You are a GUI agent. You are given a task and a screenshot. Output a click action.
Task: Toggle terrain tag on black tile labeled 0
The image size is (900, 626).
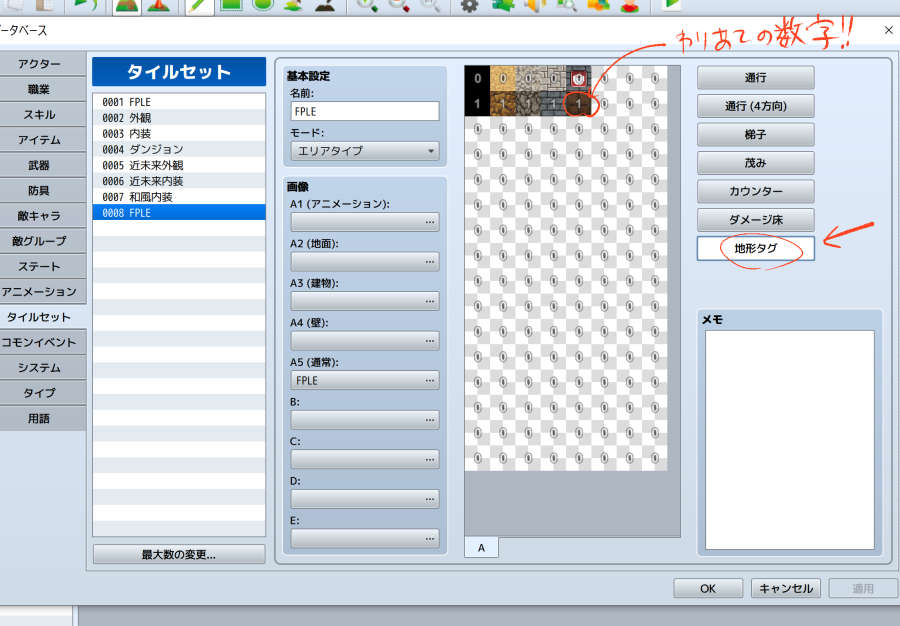(x=478, y=79)
